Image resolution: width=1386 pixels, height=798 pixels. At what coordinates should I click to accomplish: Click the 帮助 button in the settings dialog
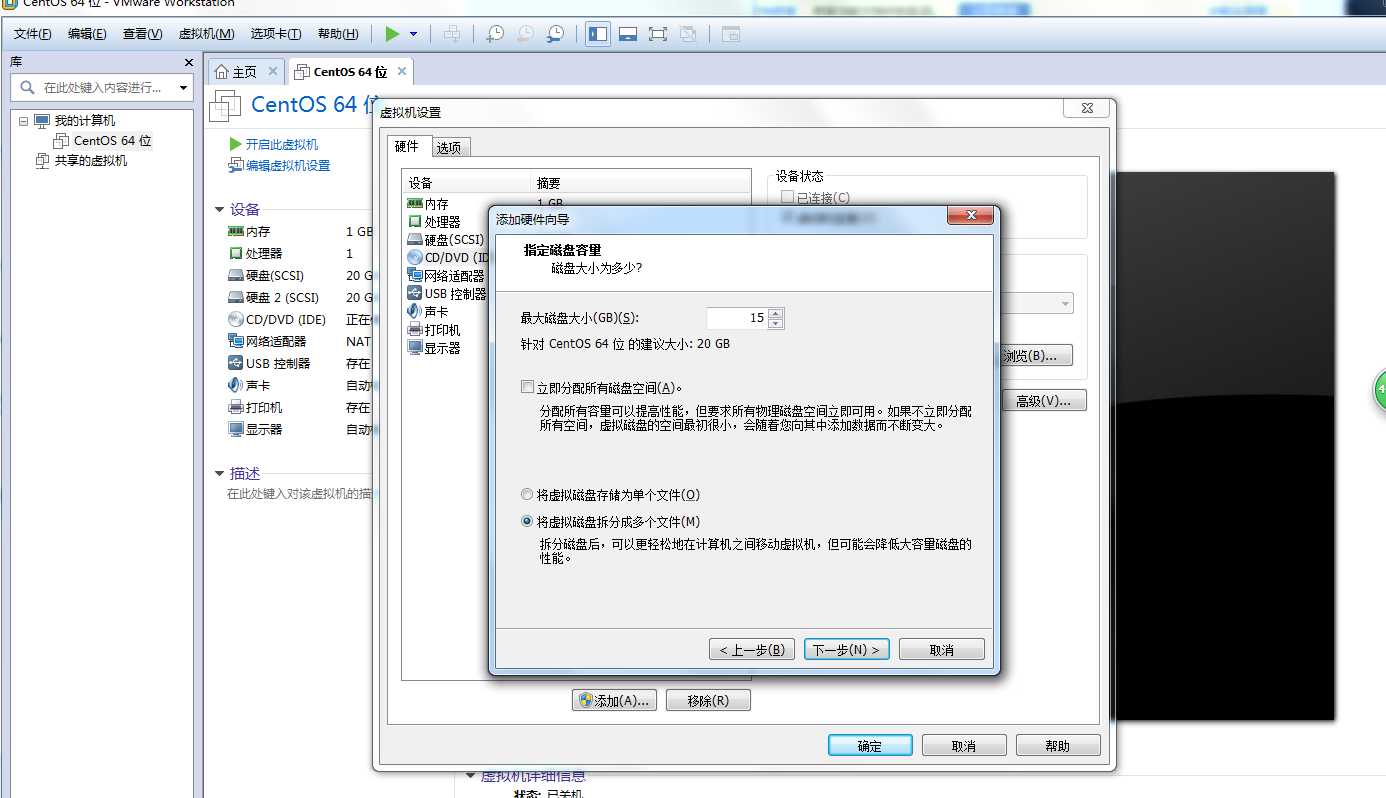tap(1058, 745)
